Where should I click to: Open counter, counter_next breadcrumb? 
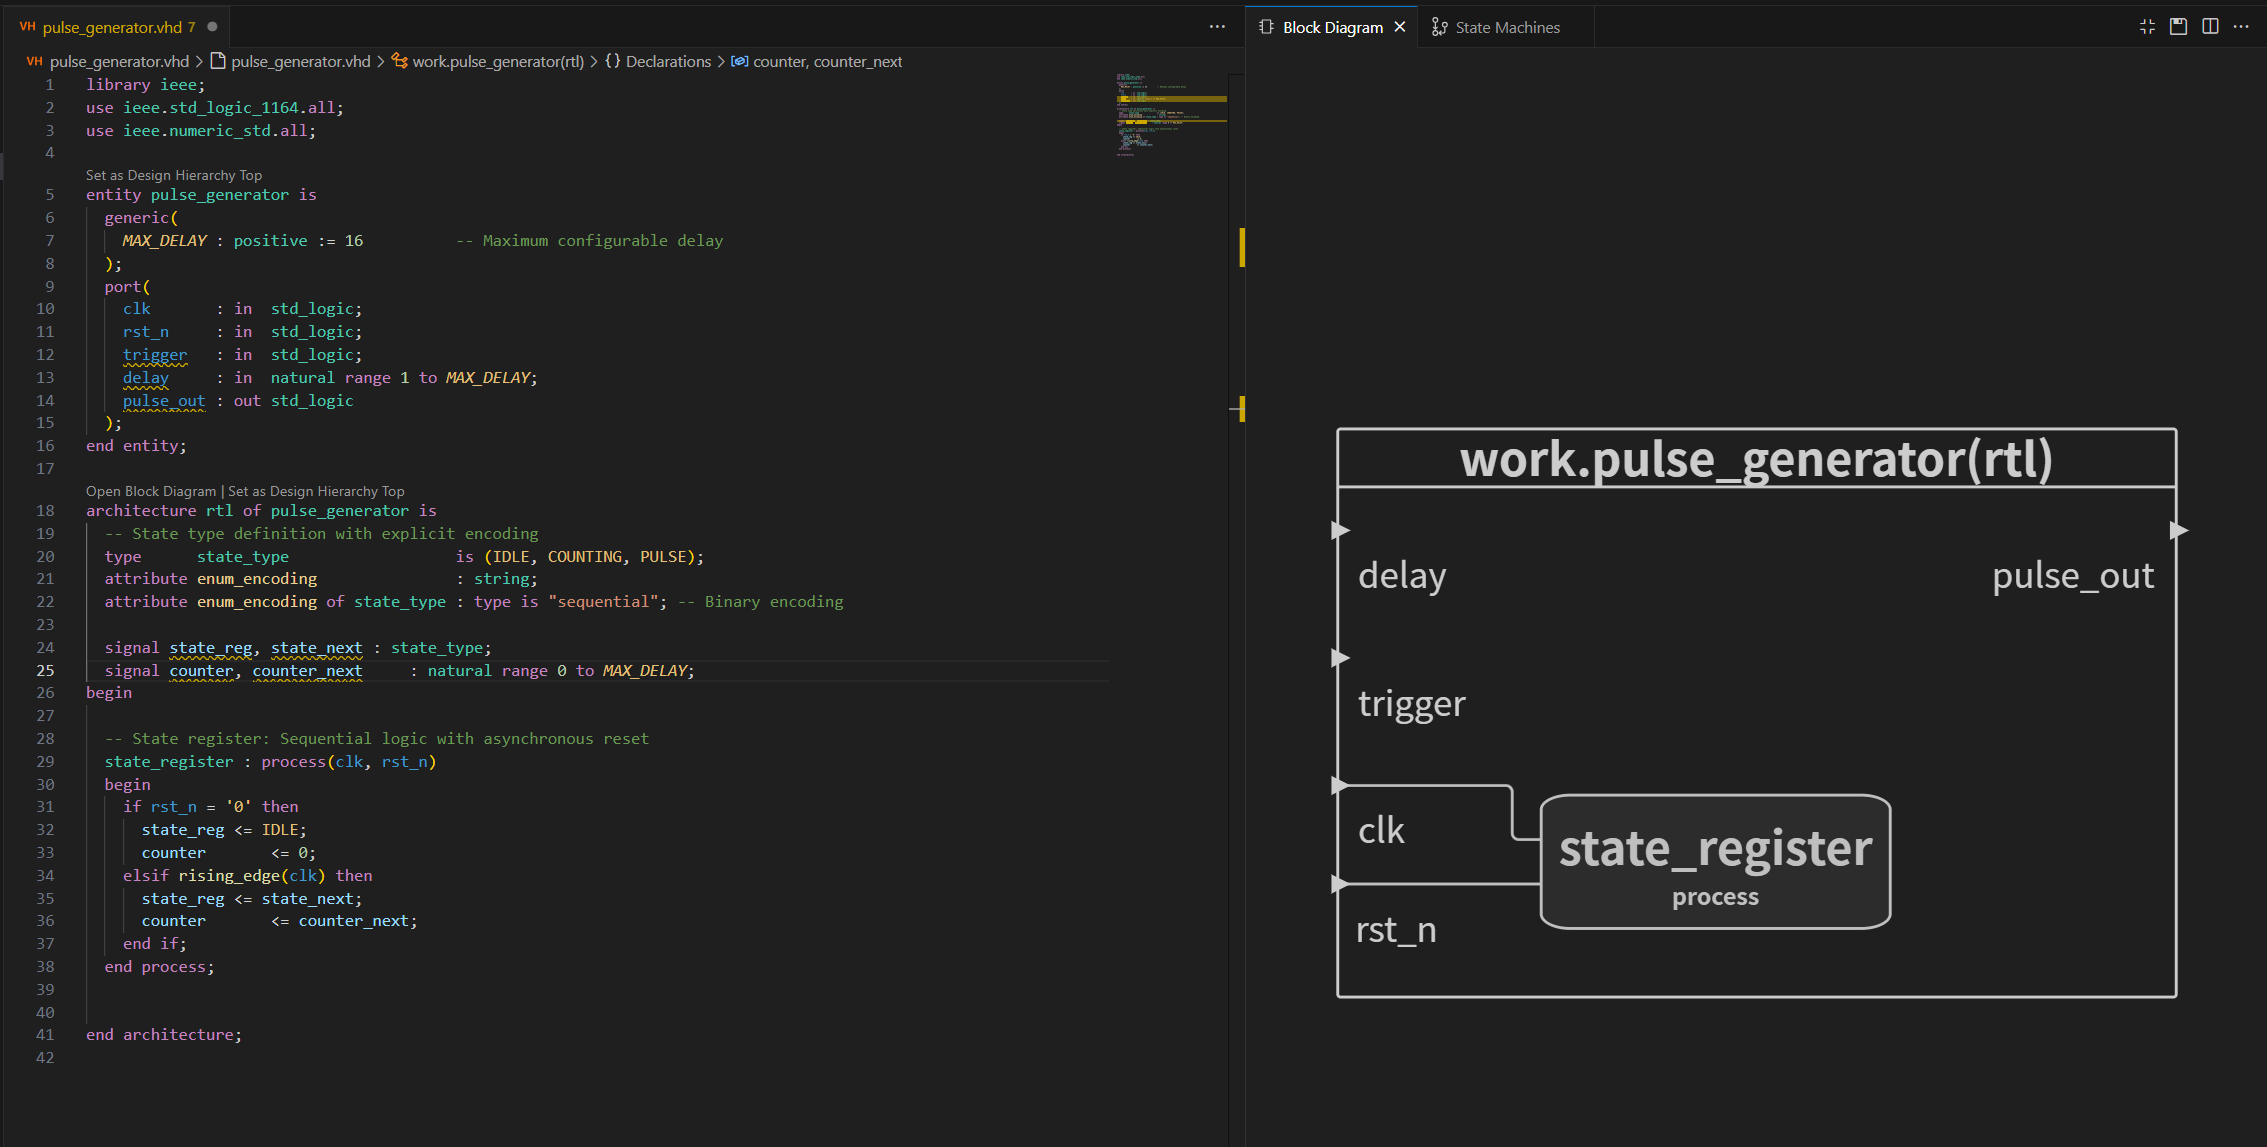[827, 61]
